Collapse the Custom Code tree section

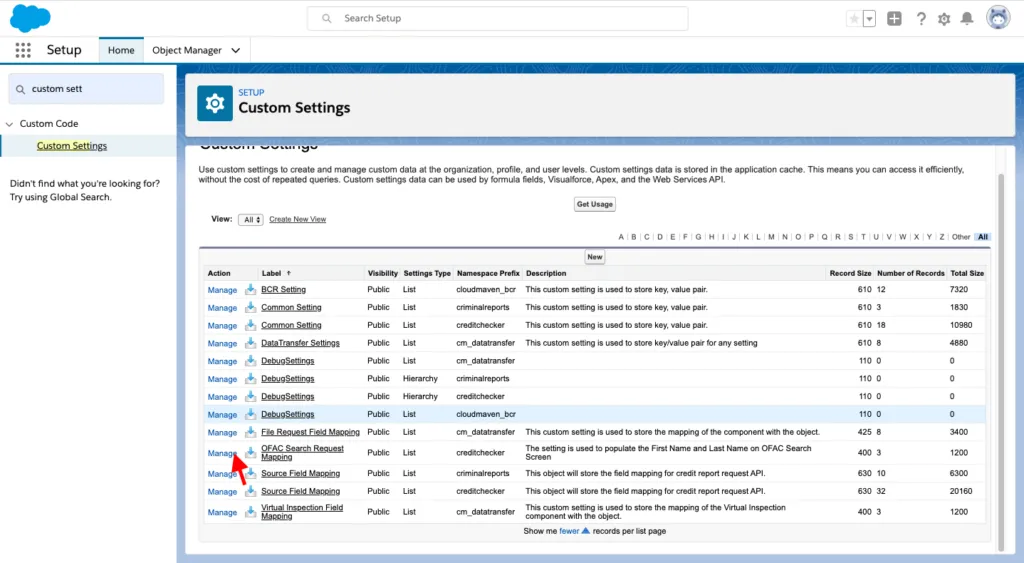(9, 124)
